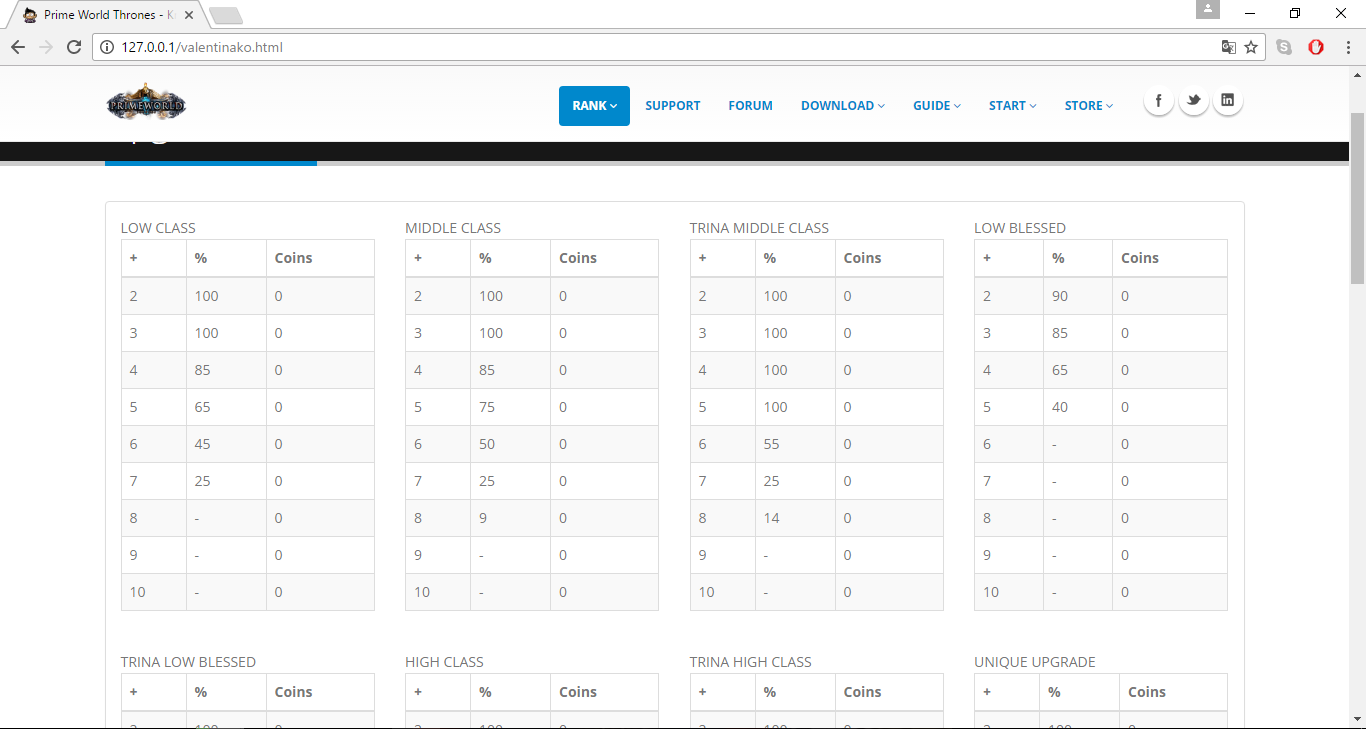Screen dimensions: 1366x729
Task: Click the Coins column header in LOW CLASS
Action: tap(320, 258)
